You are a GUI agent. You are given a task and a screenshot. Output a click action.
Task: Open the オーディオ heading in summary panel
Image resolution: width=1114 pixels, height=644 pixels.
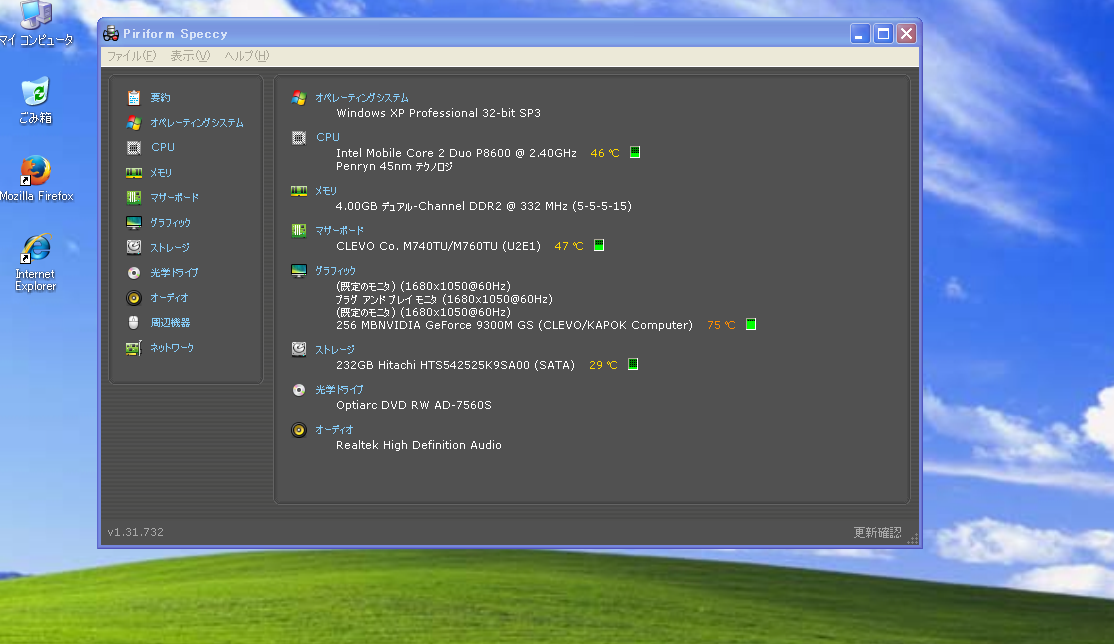click(x=334, y=429)
